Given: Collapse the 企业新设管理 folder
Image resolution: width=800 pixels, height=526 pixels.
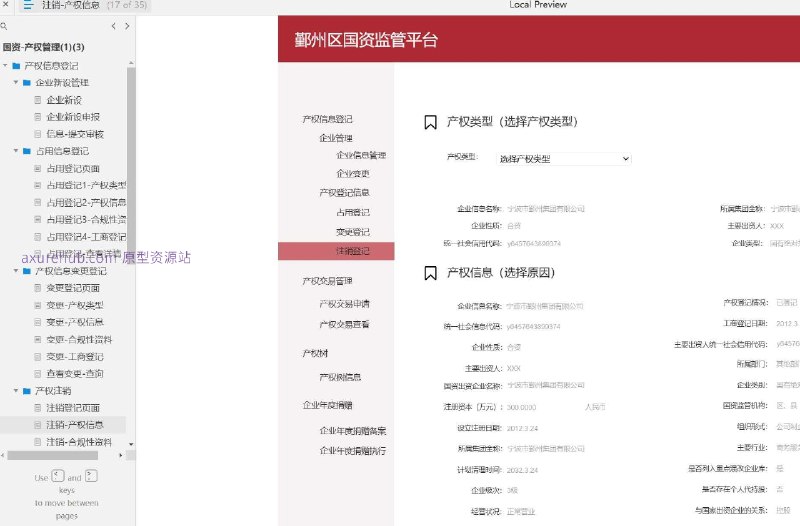Looking at the screenshot, I should [16, 82].
